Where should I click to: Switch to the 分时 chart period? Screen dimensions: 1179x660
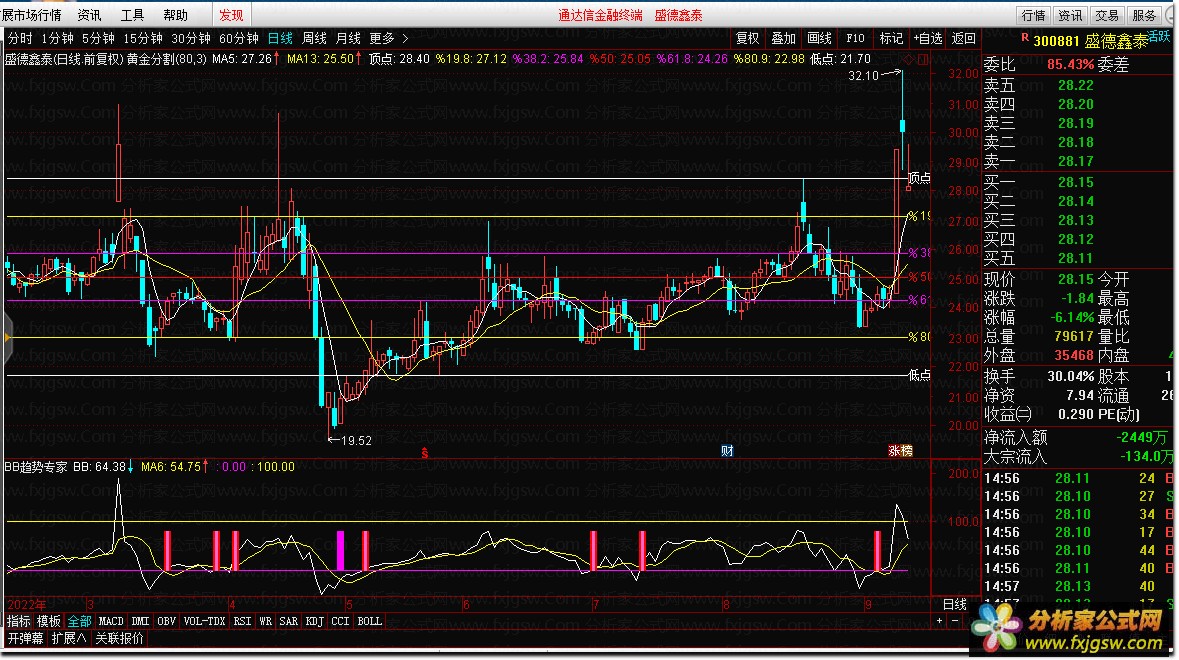tap(20, 38)
